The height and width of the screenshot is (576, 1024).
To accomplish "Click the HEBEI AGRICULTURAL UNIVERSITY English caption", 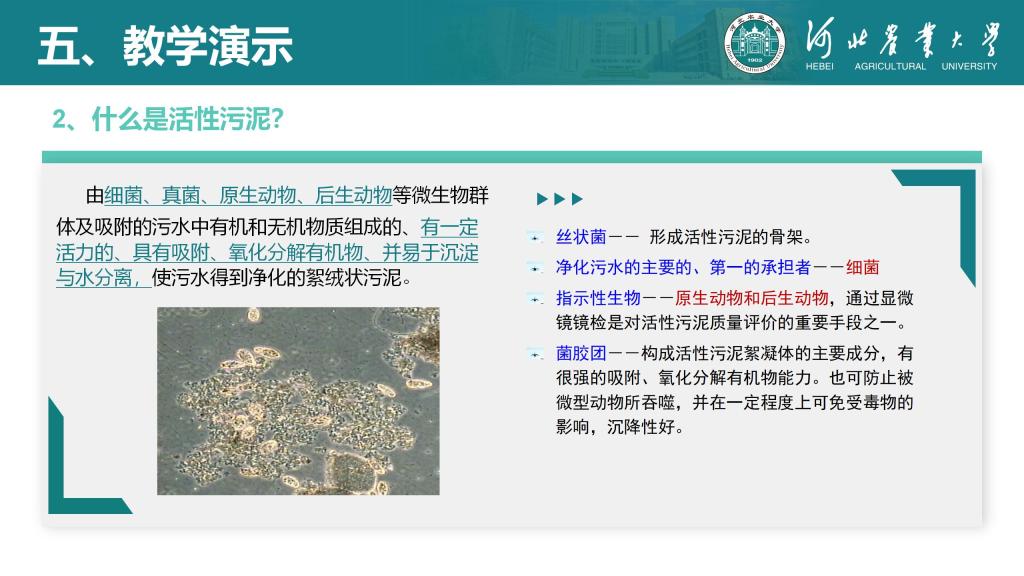I will point(900,66).
